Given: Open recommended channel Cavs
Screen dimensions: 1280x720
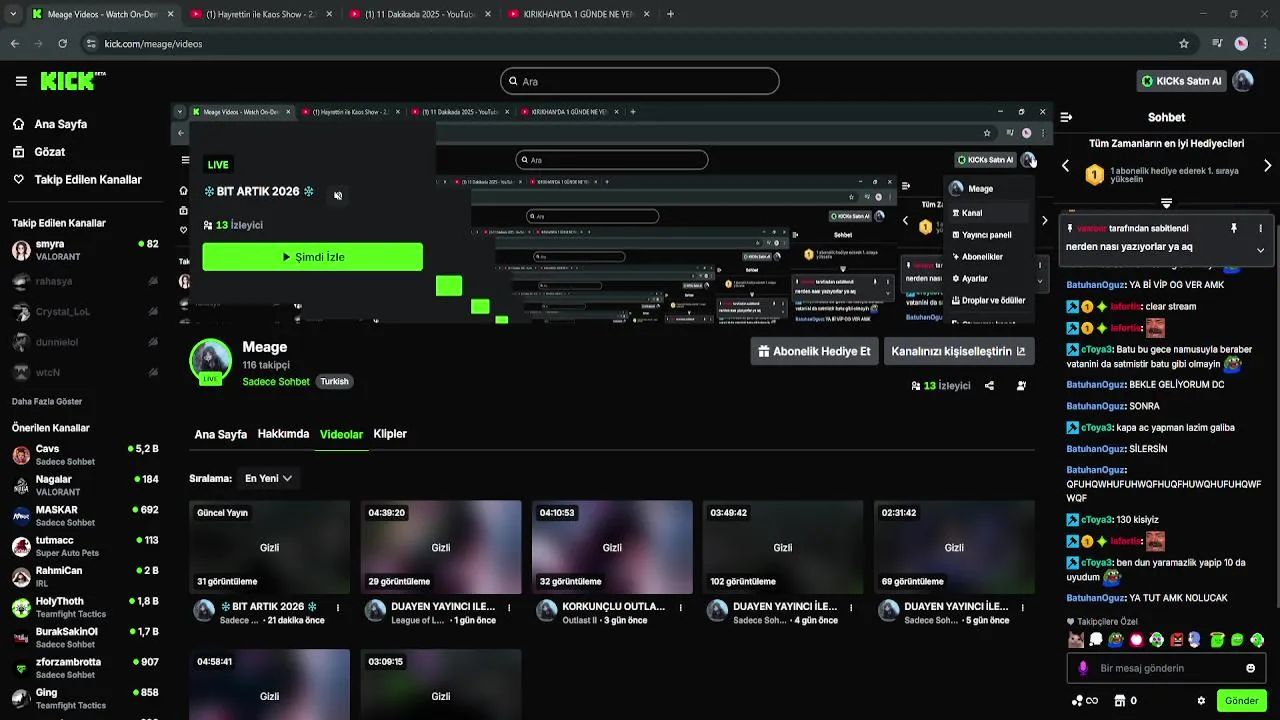Looking at the screenshot, I should coord(84,455).
